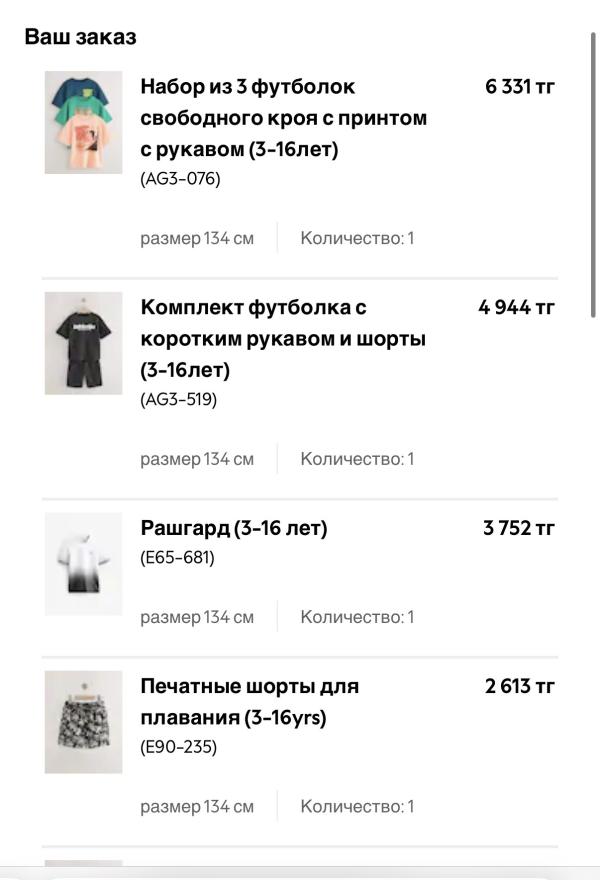Tap the 3 752 тг price
This screenshot has height=880, width=600.
[x=519, y=527]
